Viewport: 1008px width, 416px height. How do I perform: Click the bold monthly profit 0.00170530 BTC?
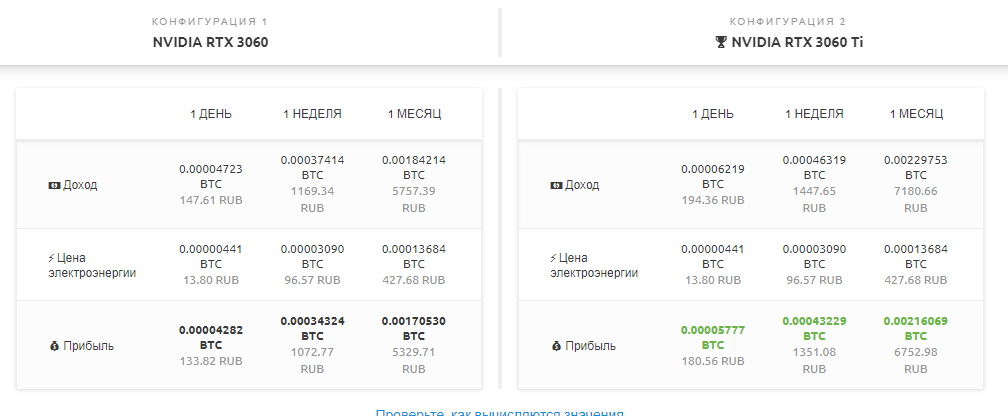[x=414, y=329]
